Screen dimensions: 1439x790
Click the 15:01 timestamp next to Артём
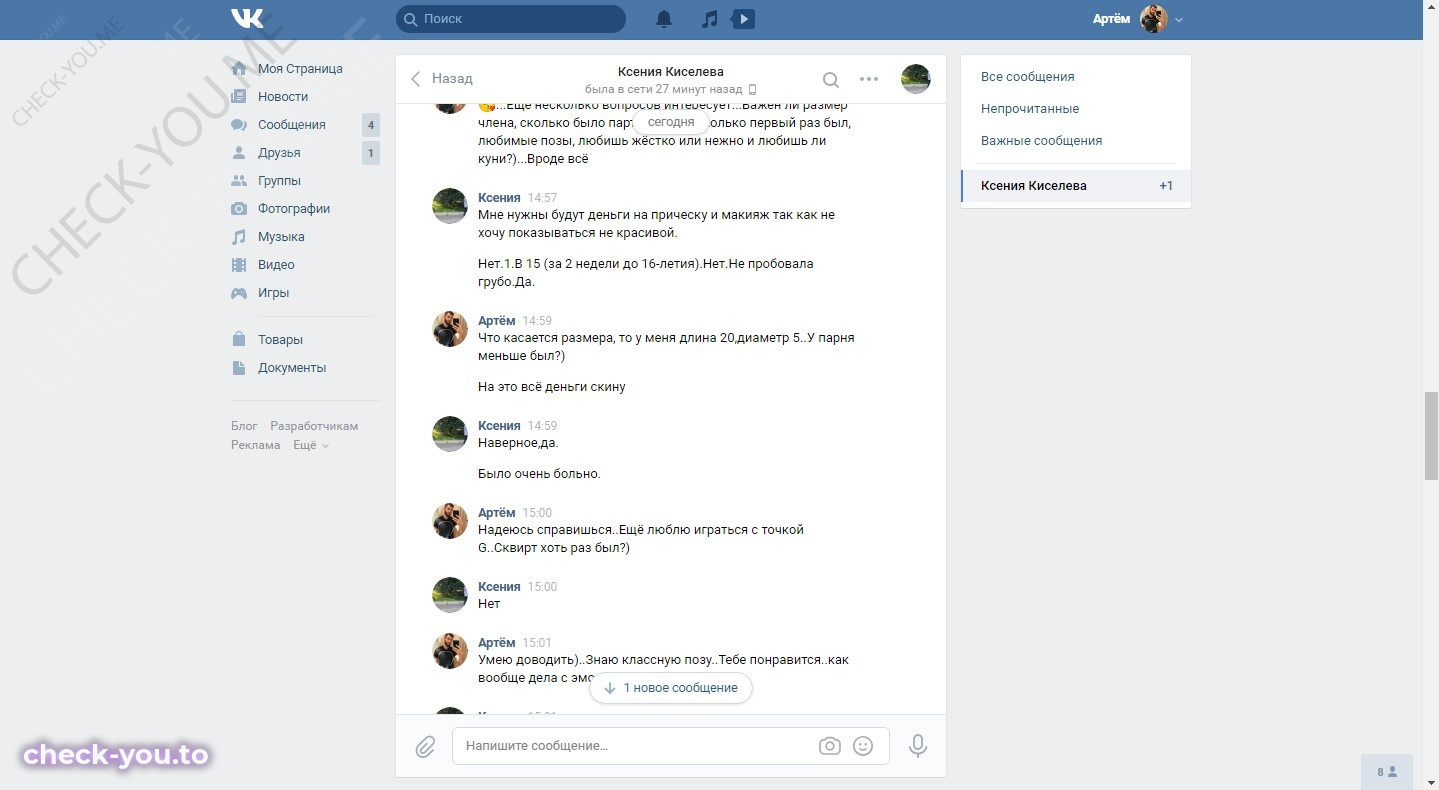point(537,643)
